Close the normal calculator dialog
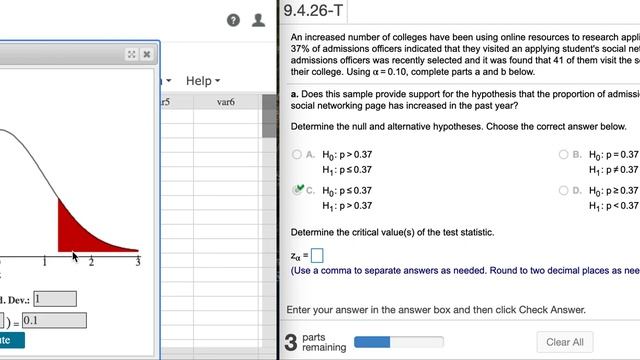Image resolution: width=640 pixels, height=360 pixels. 147,54
